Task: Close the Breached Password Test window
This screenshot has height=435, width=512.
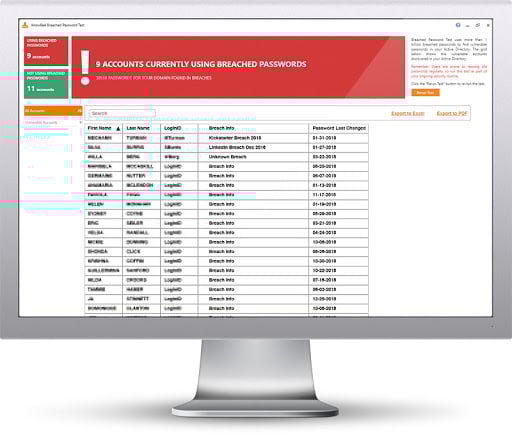Action: 488,25
